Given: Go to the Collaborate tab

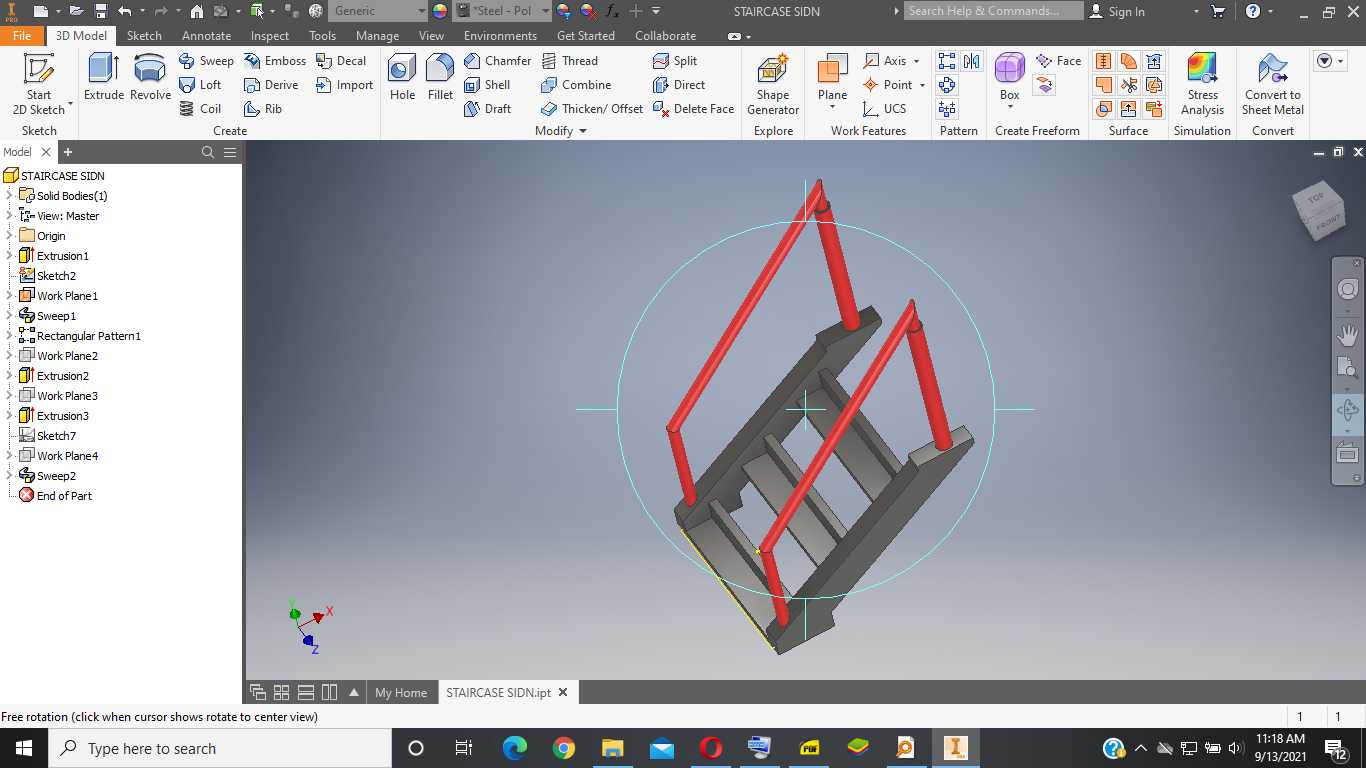Looking at the screenshot, I should (x=665, y=35).
